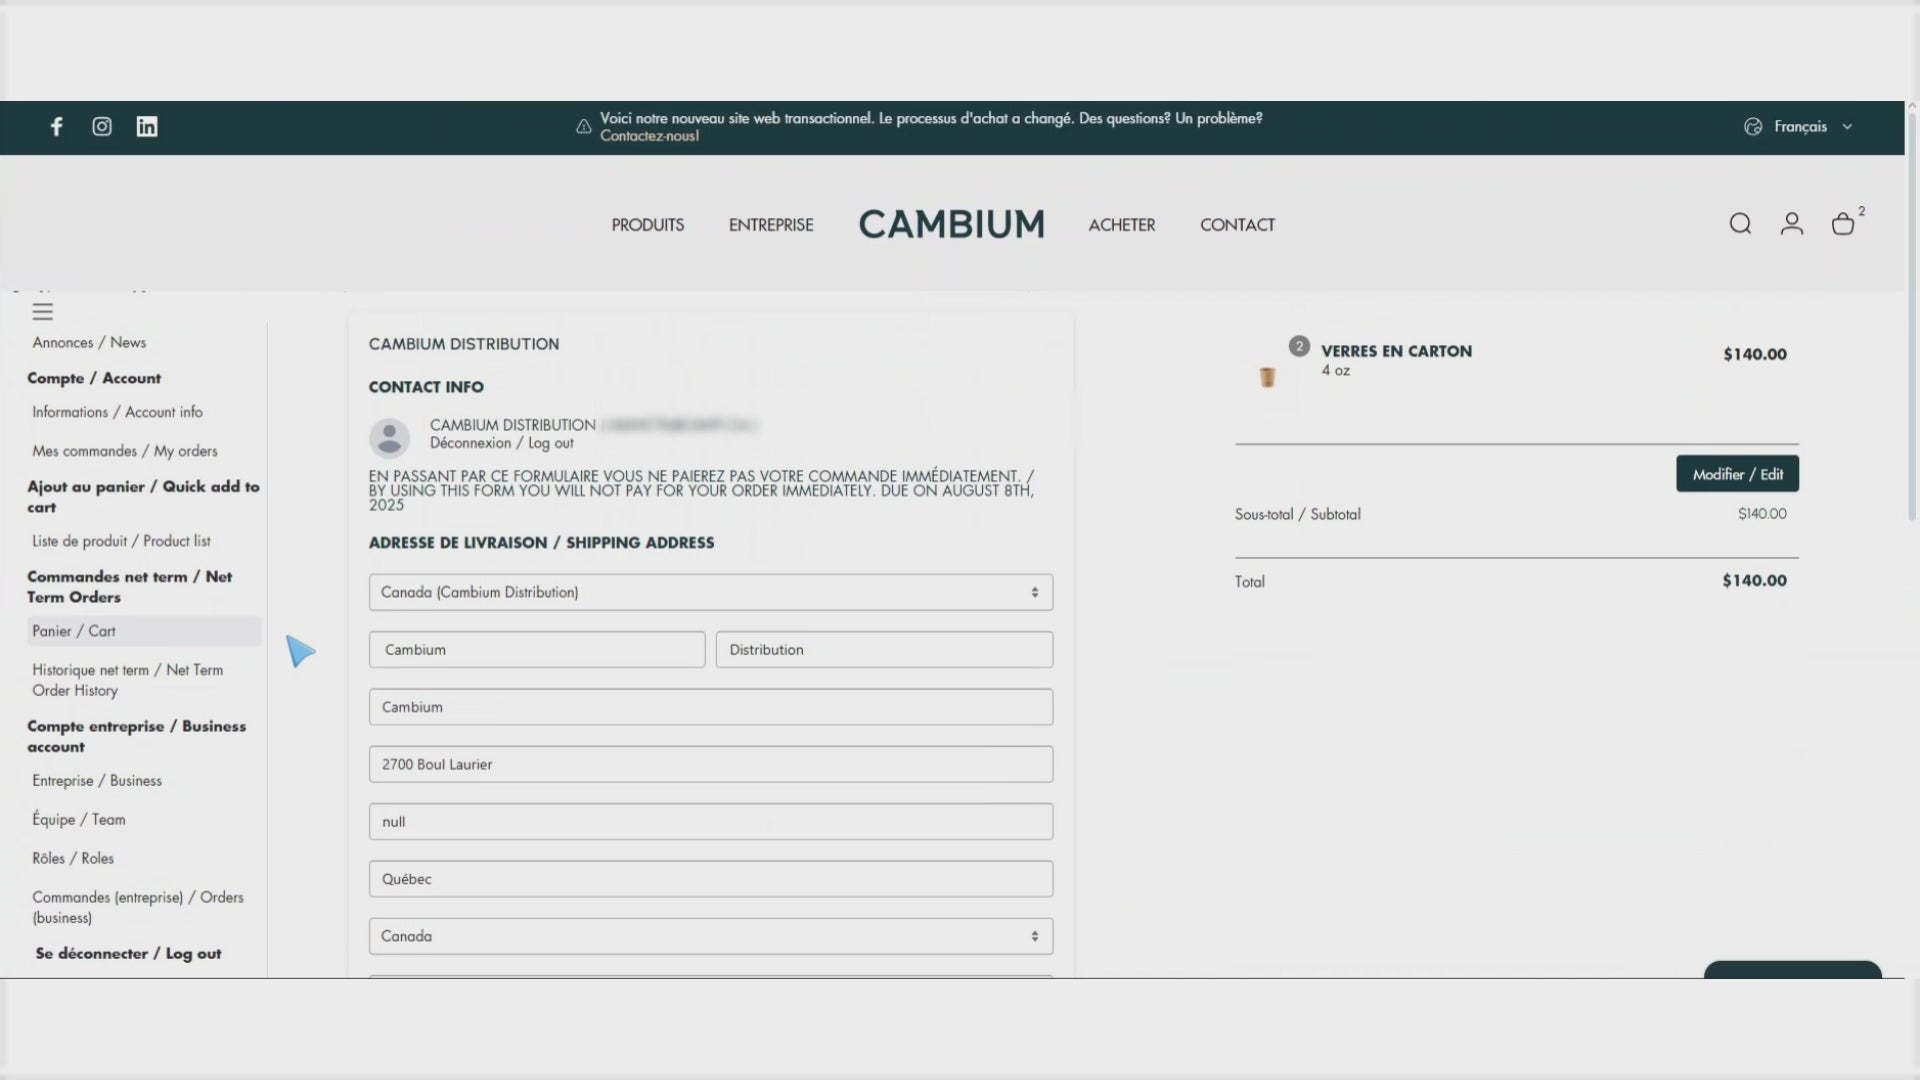Viewport: 1920px width, 1080px height.
Task: Open Liste de produit / Product list
Action: pyautogui.click(x=121, y=541)
